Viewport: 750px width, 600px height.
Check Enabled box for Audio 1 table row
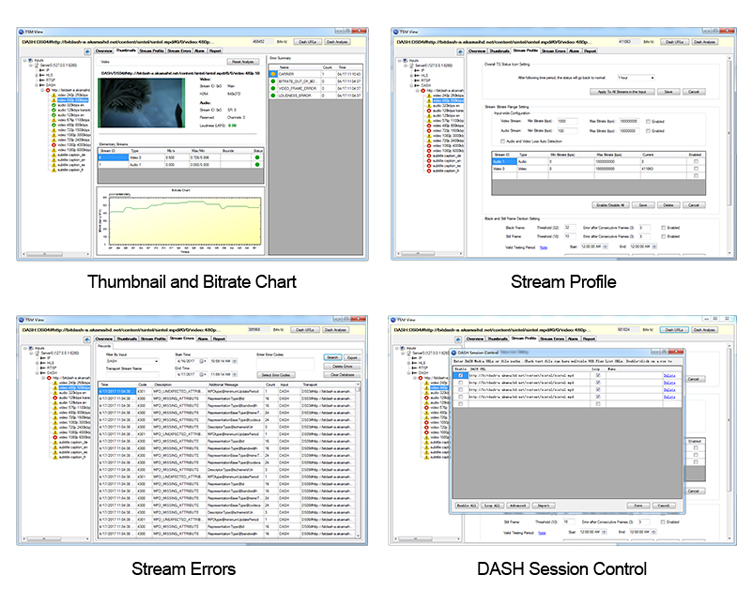click(696, 162)
